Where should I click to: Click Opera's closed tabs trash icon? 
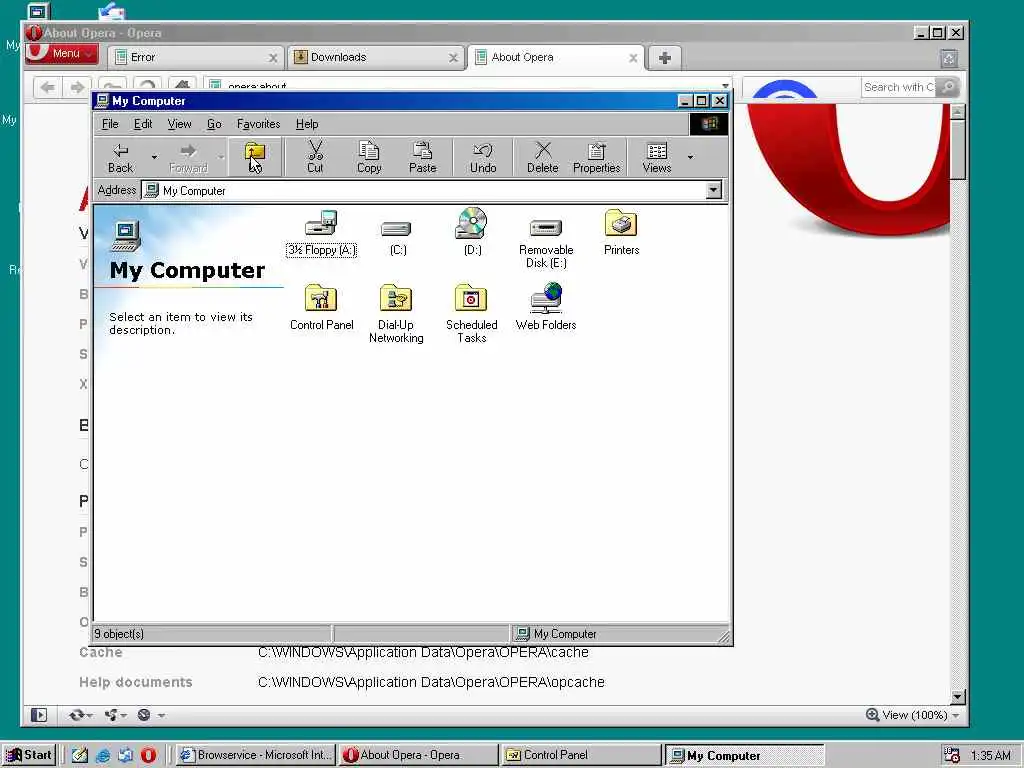click(949, 59)
